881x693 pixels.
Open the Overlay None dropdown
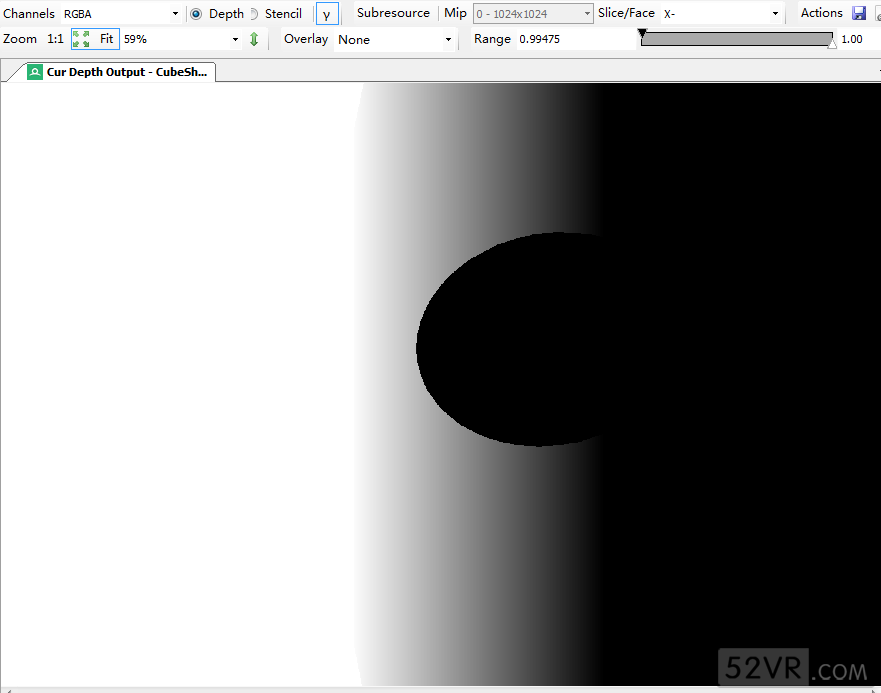pos(395,40)
